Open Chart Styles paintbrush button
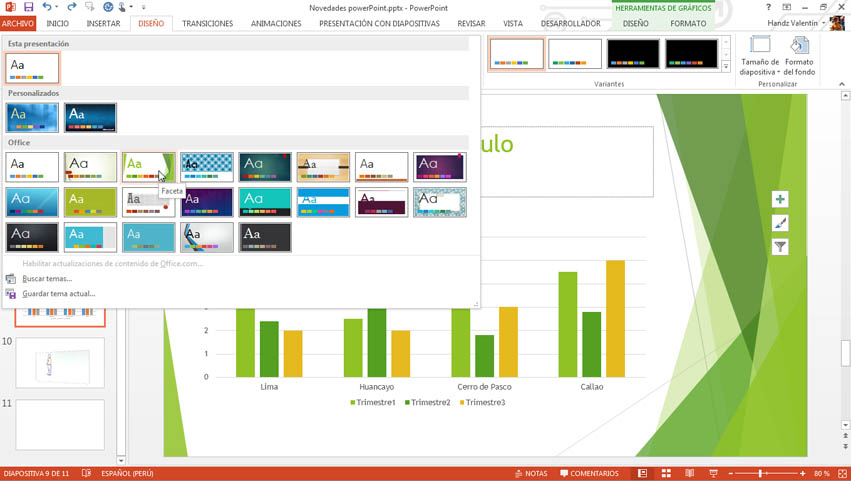Image resolution: width=851 pixels, height=481 pixels. [x=780, y=223]
